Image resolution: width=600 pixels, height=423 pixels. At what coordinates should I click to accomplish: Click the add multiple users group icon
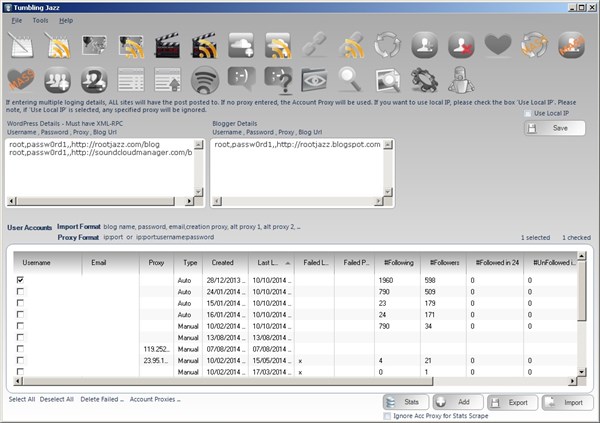(x=57, y=80)
